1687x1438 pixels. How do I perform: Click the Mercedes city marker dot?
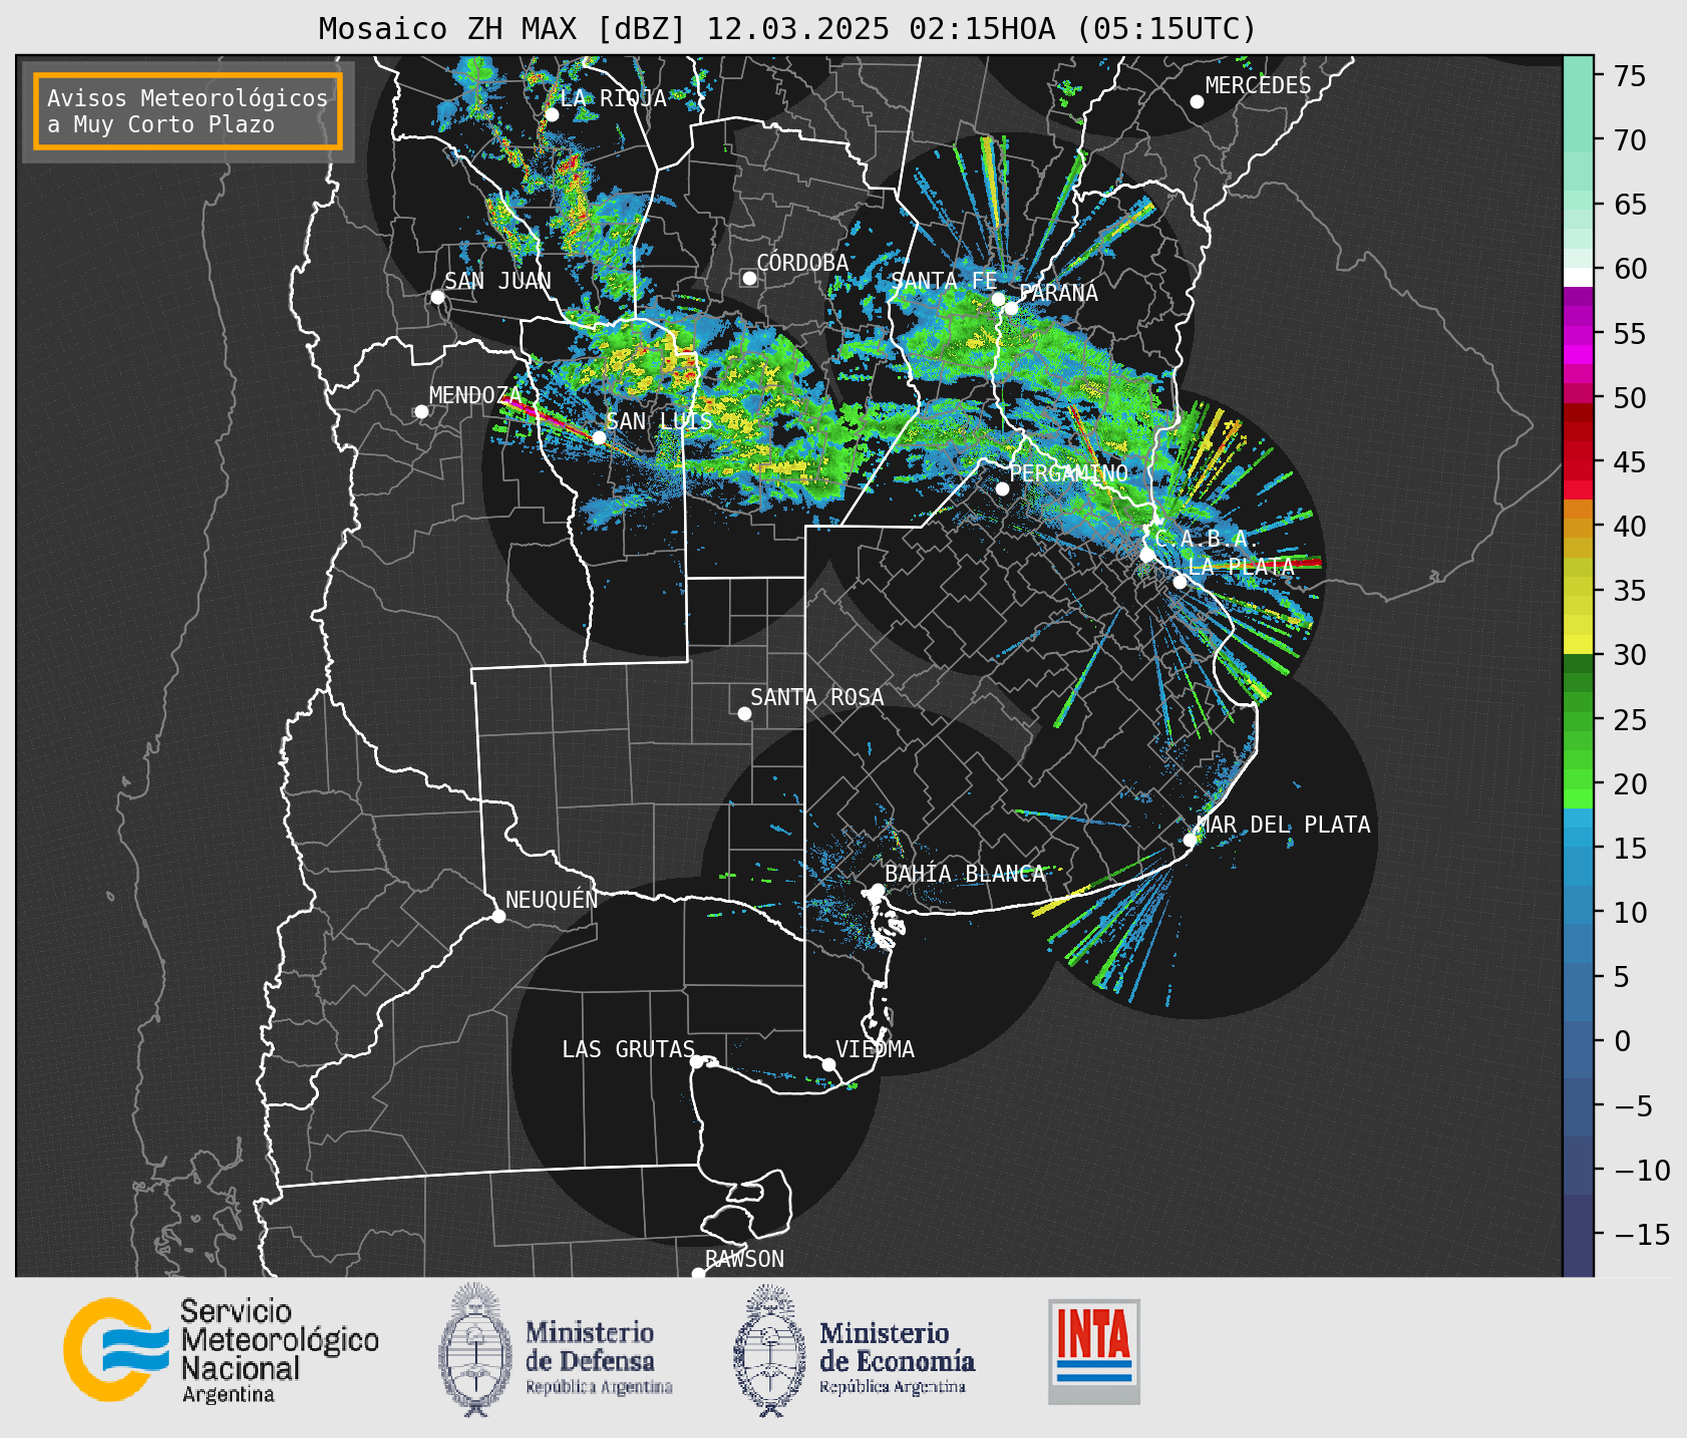(1197, 102)
